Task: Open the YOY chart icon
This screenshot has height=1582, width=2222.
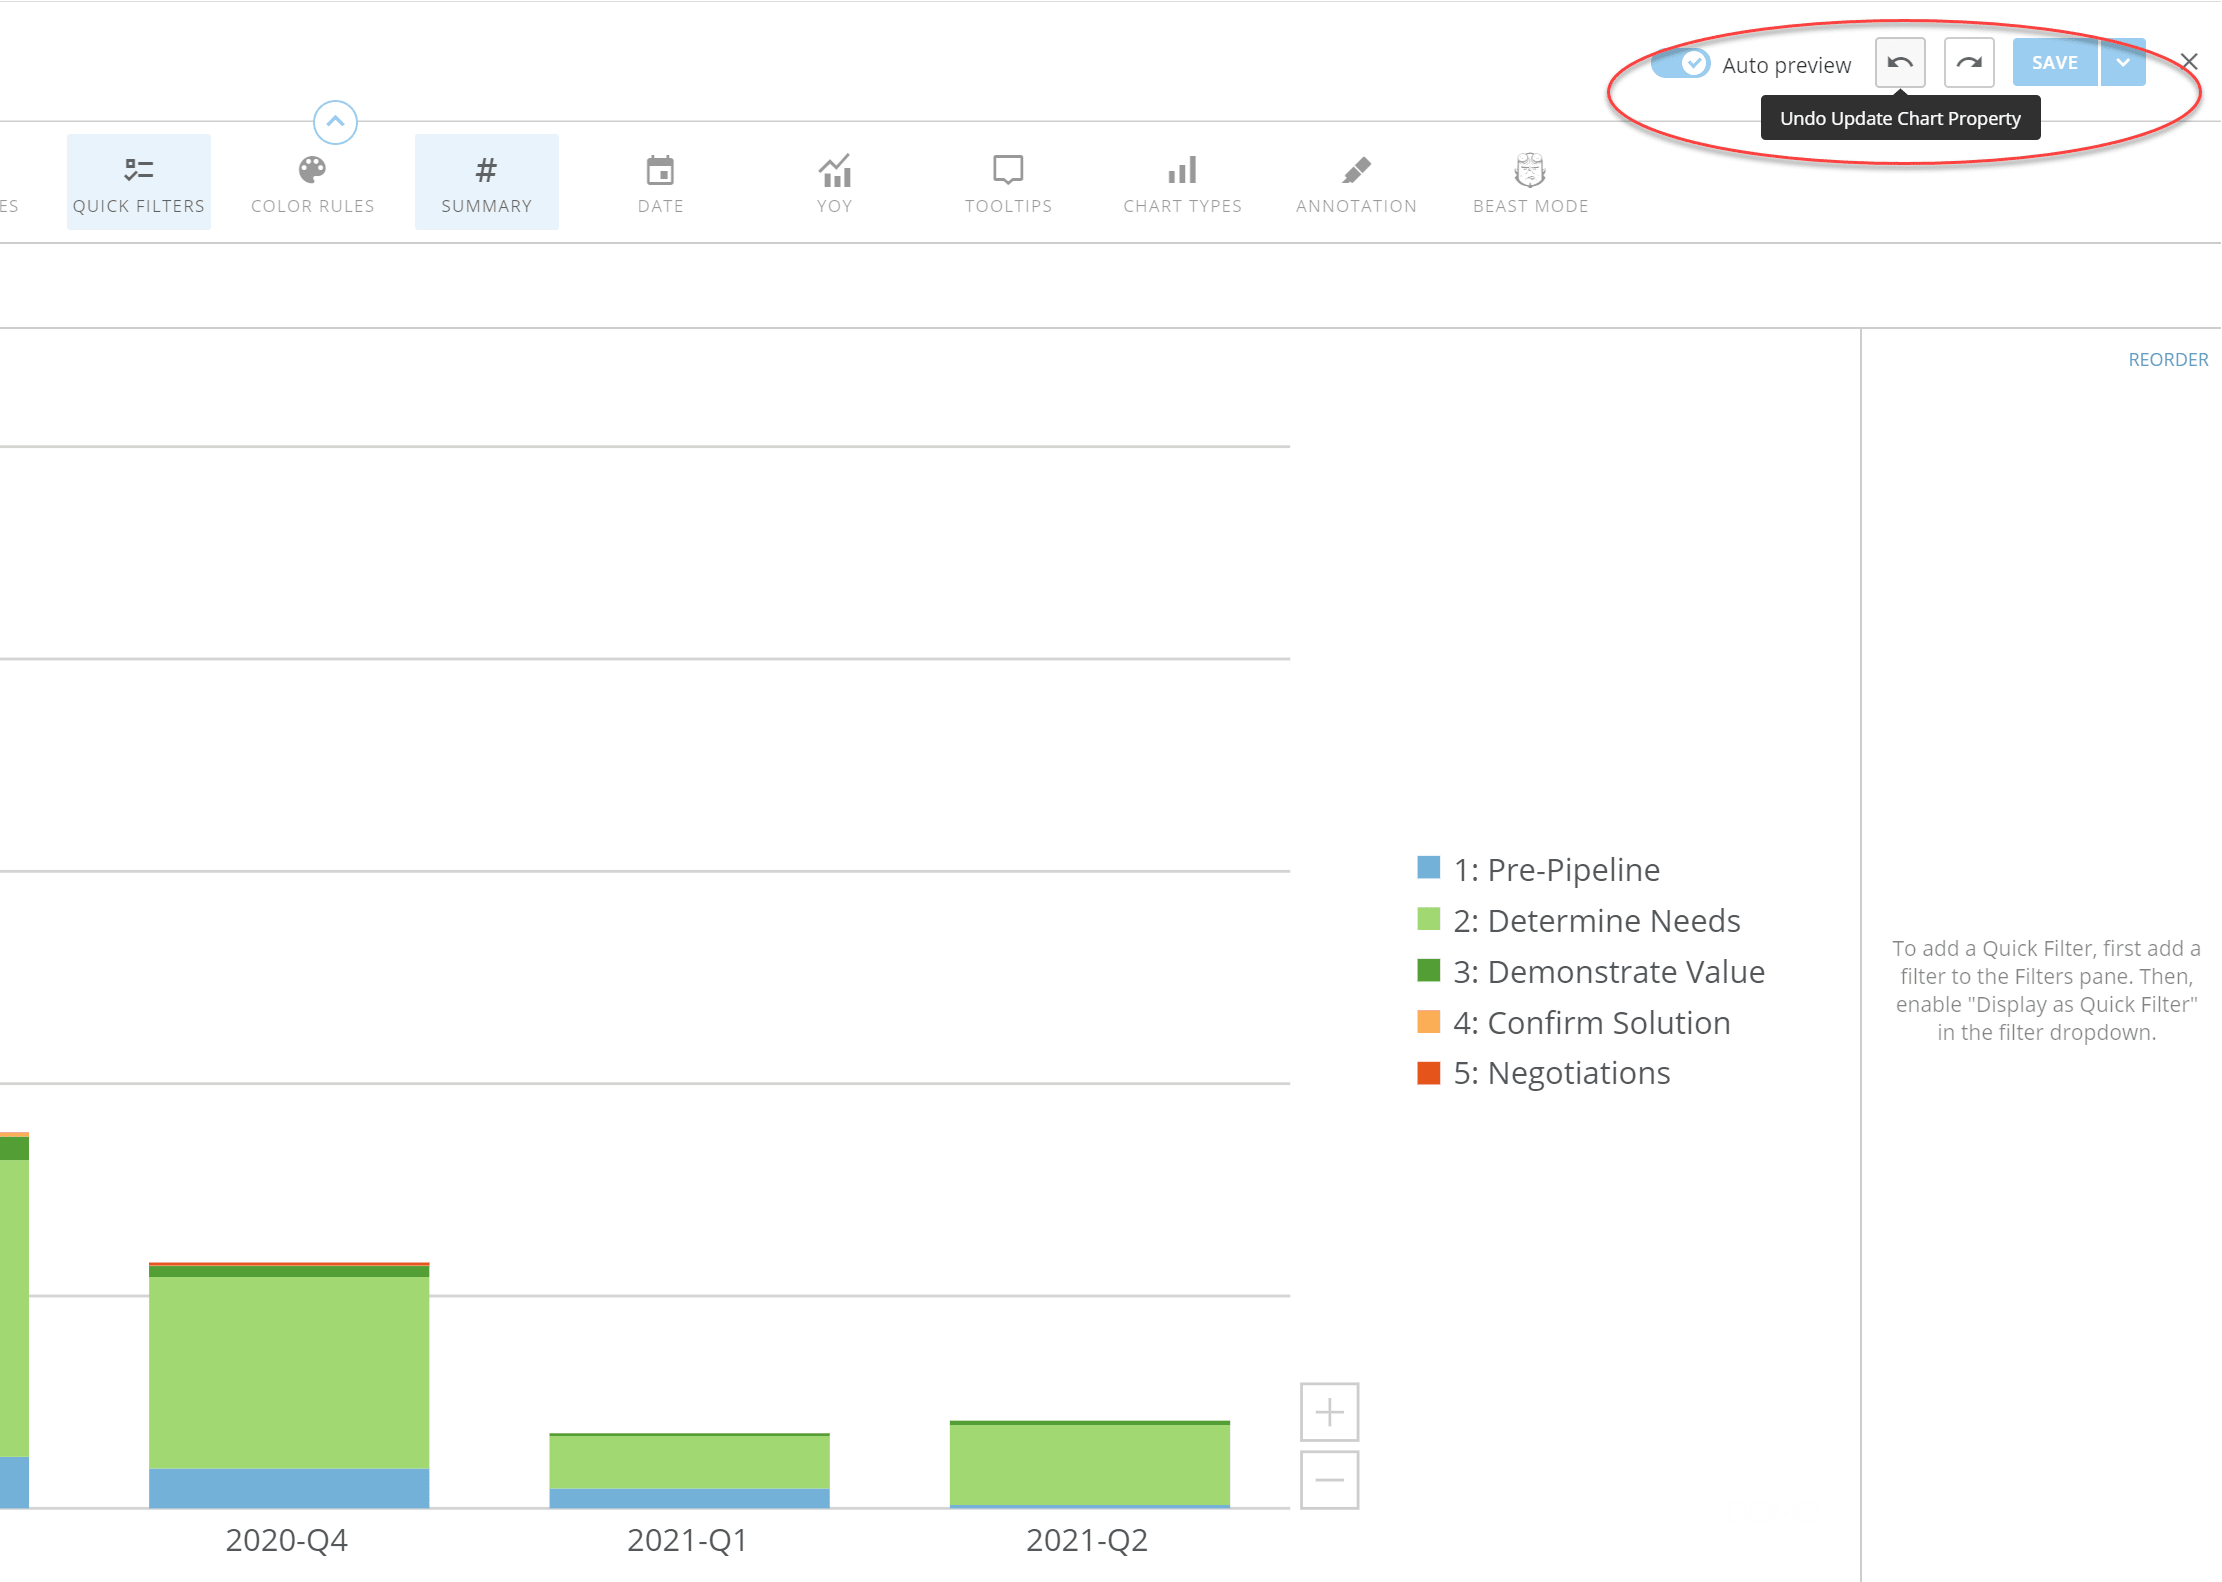Action: (x=834, y=171)
